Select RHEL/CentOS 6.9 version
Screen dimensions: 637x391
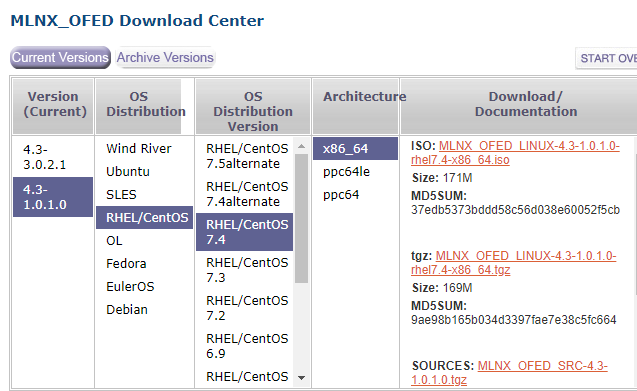click(x=245, y=346)
